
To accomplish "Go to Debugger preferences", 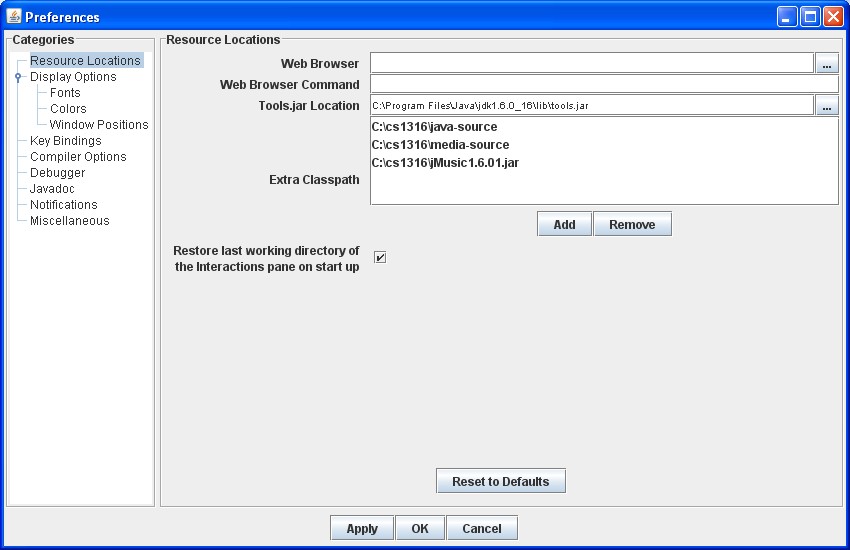I will 57,173.
